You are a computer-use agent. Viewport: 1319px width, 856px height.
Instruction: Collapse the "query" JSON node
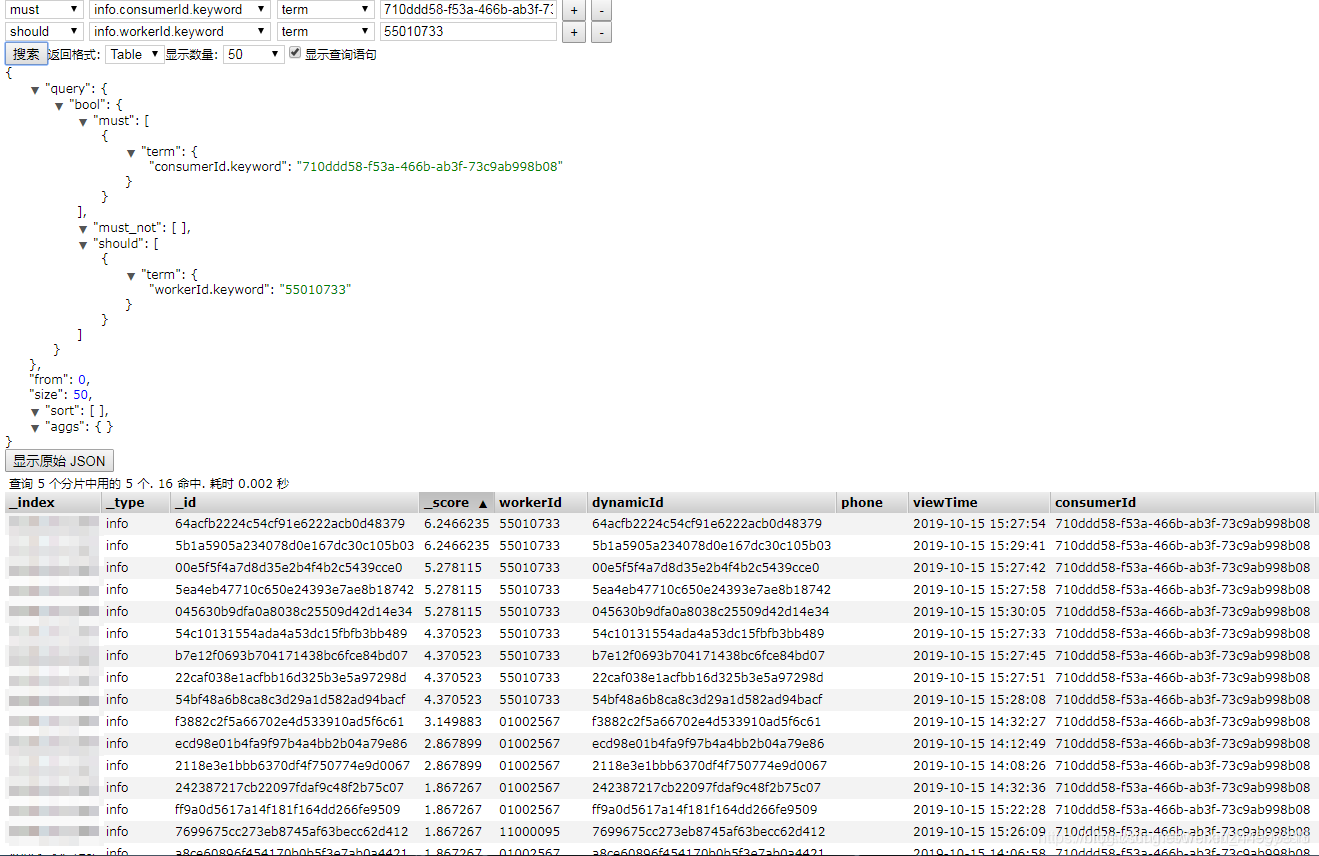[35, 90]
